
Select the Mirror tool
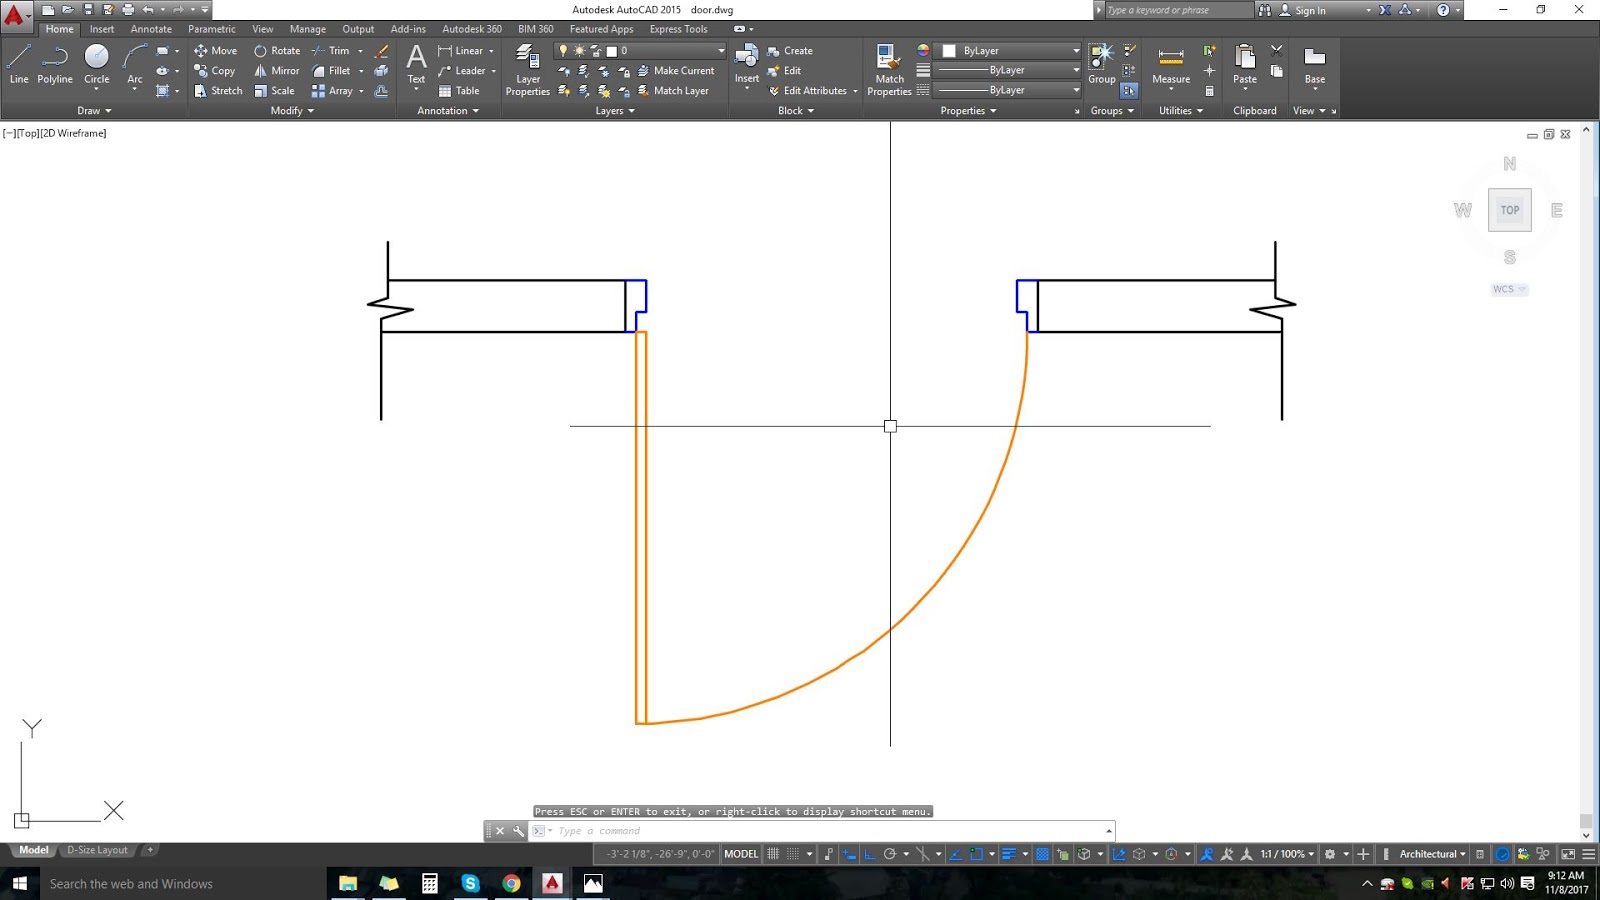tap(275, 70)
